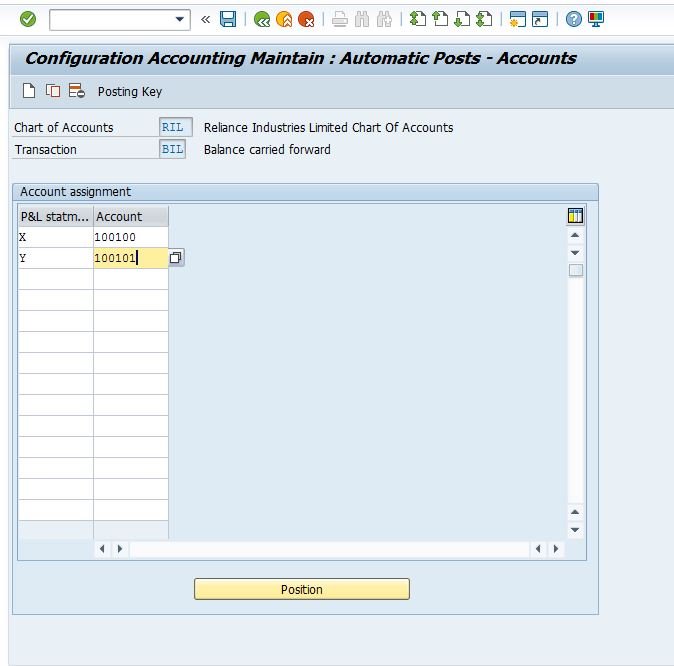674x666 pixels.
Task: Open the table column settings icon
Action: click(575, 216)
